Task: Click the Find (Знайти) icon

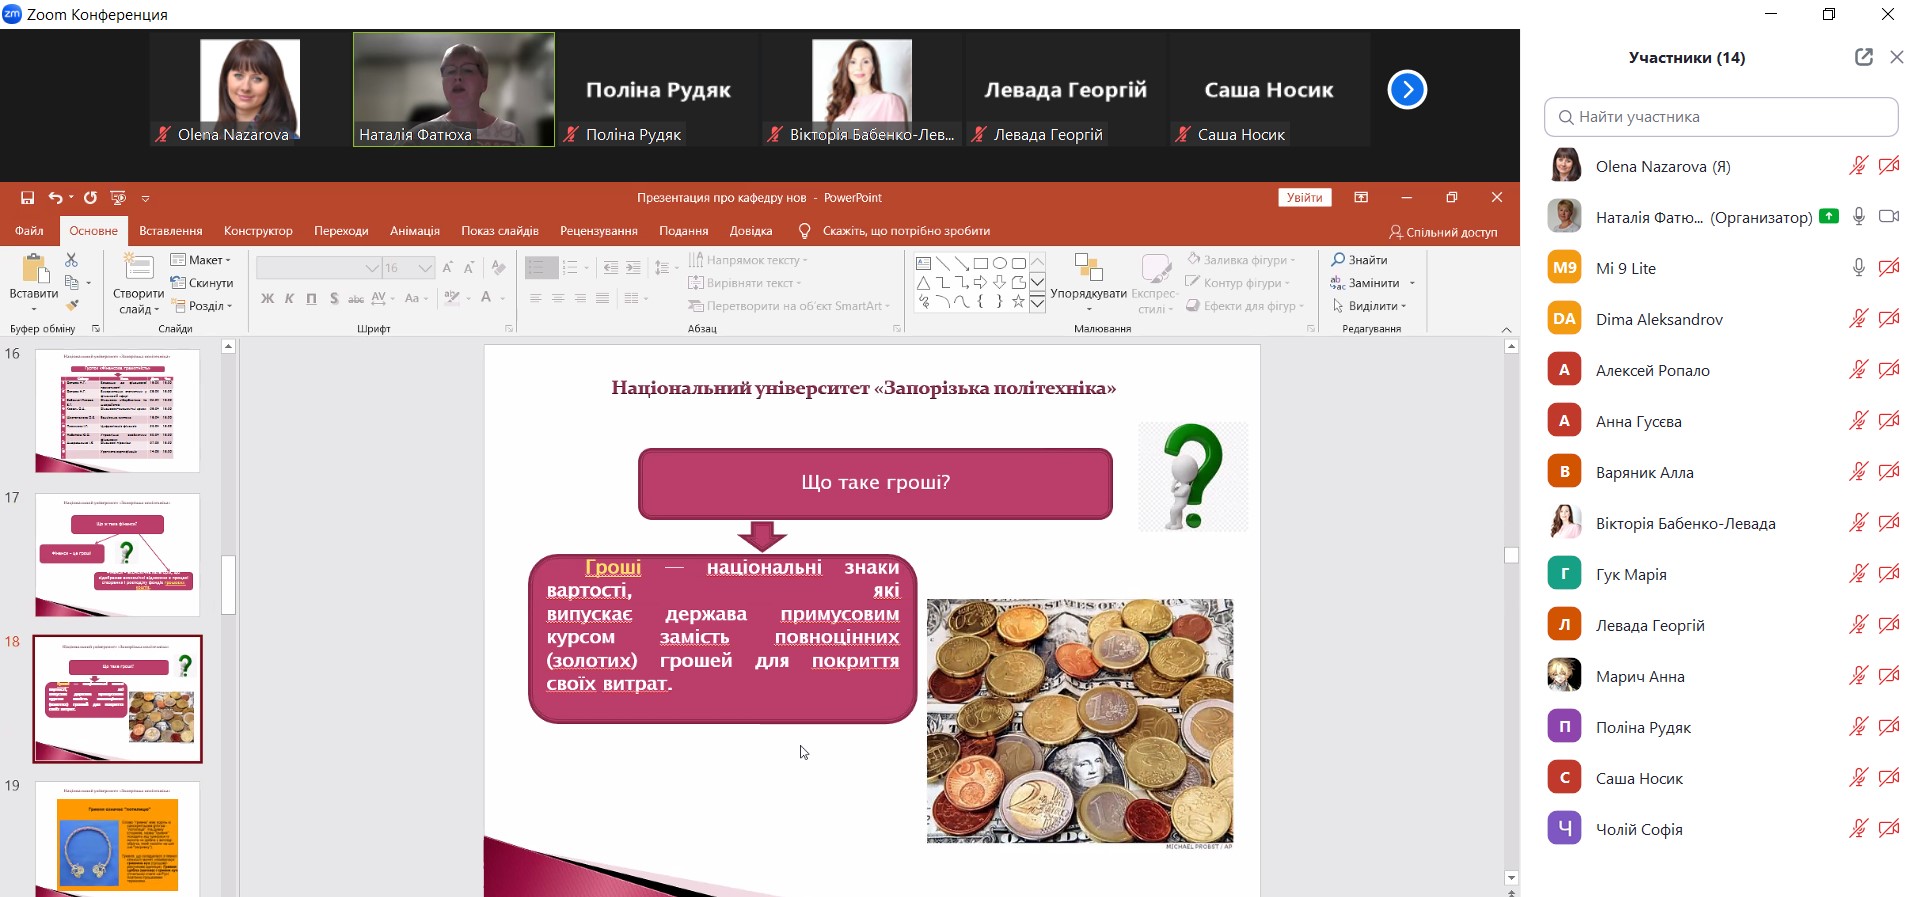Action: point(1338,260)
